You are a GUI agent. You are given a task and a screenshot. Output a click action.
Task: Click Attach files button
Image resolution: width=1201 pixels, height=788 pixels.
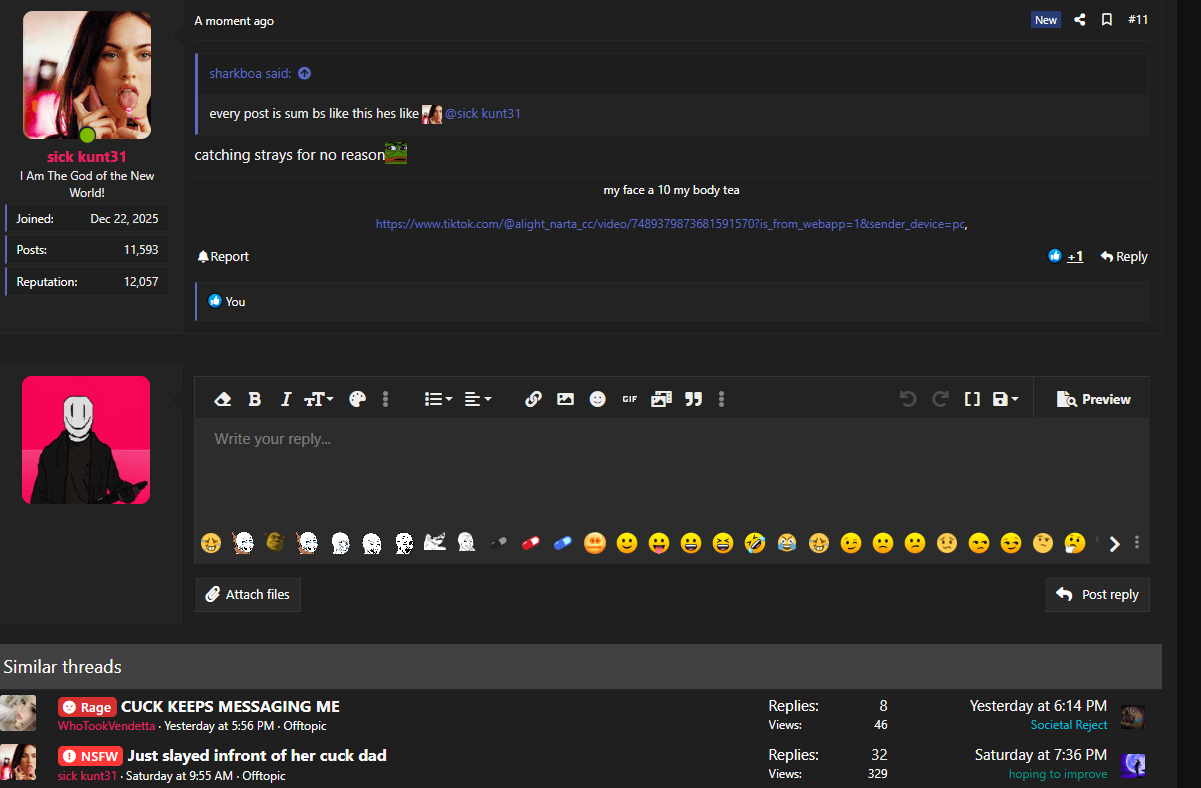248,594
